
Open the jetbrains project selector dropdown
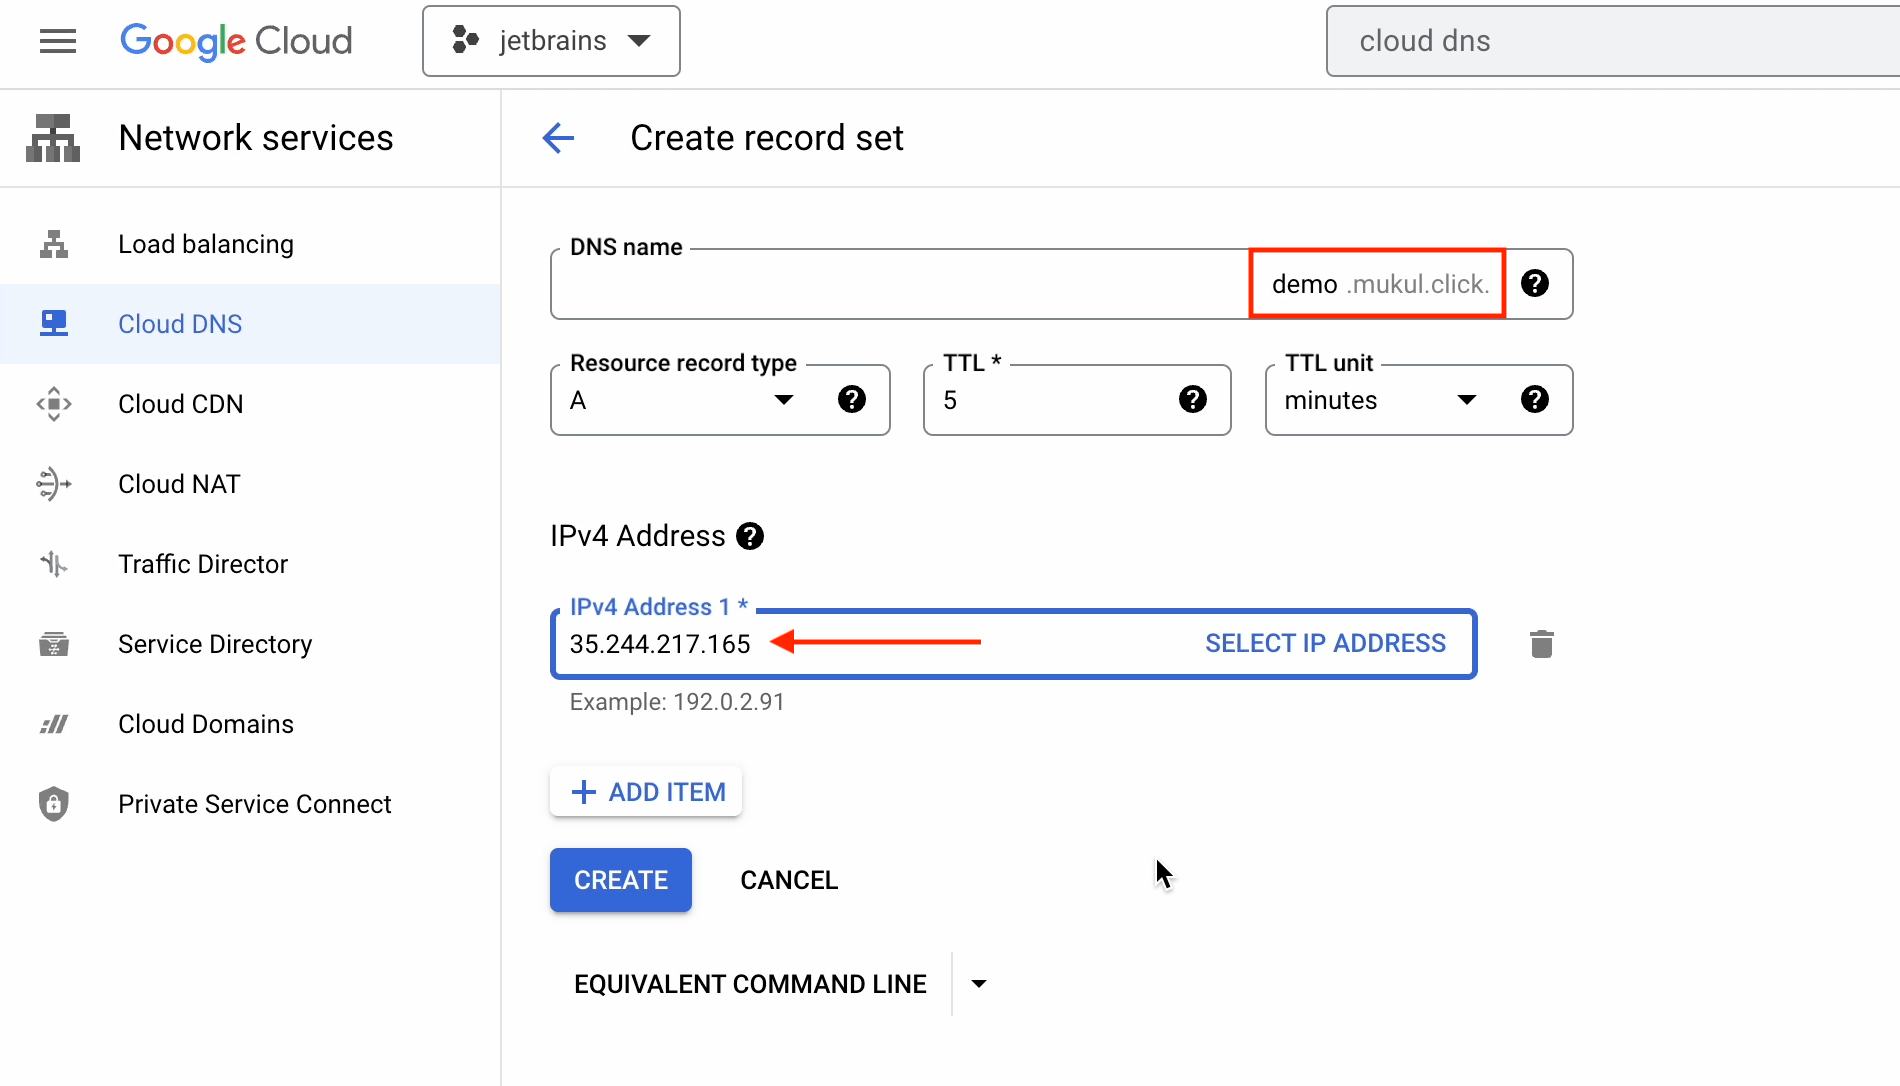(x=551, y=41)
